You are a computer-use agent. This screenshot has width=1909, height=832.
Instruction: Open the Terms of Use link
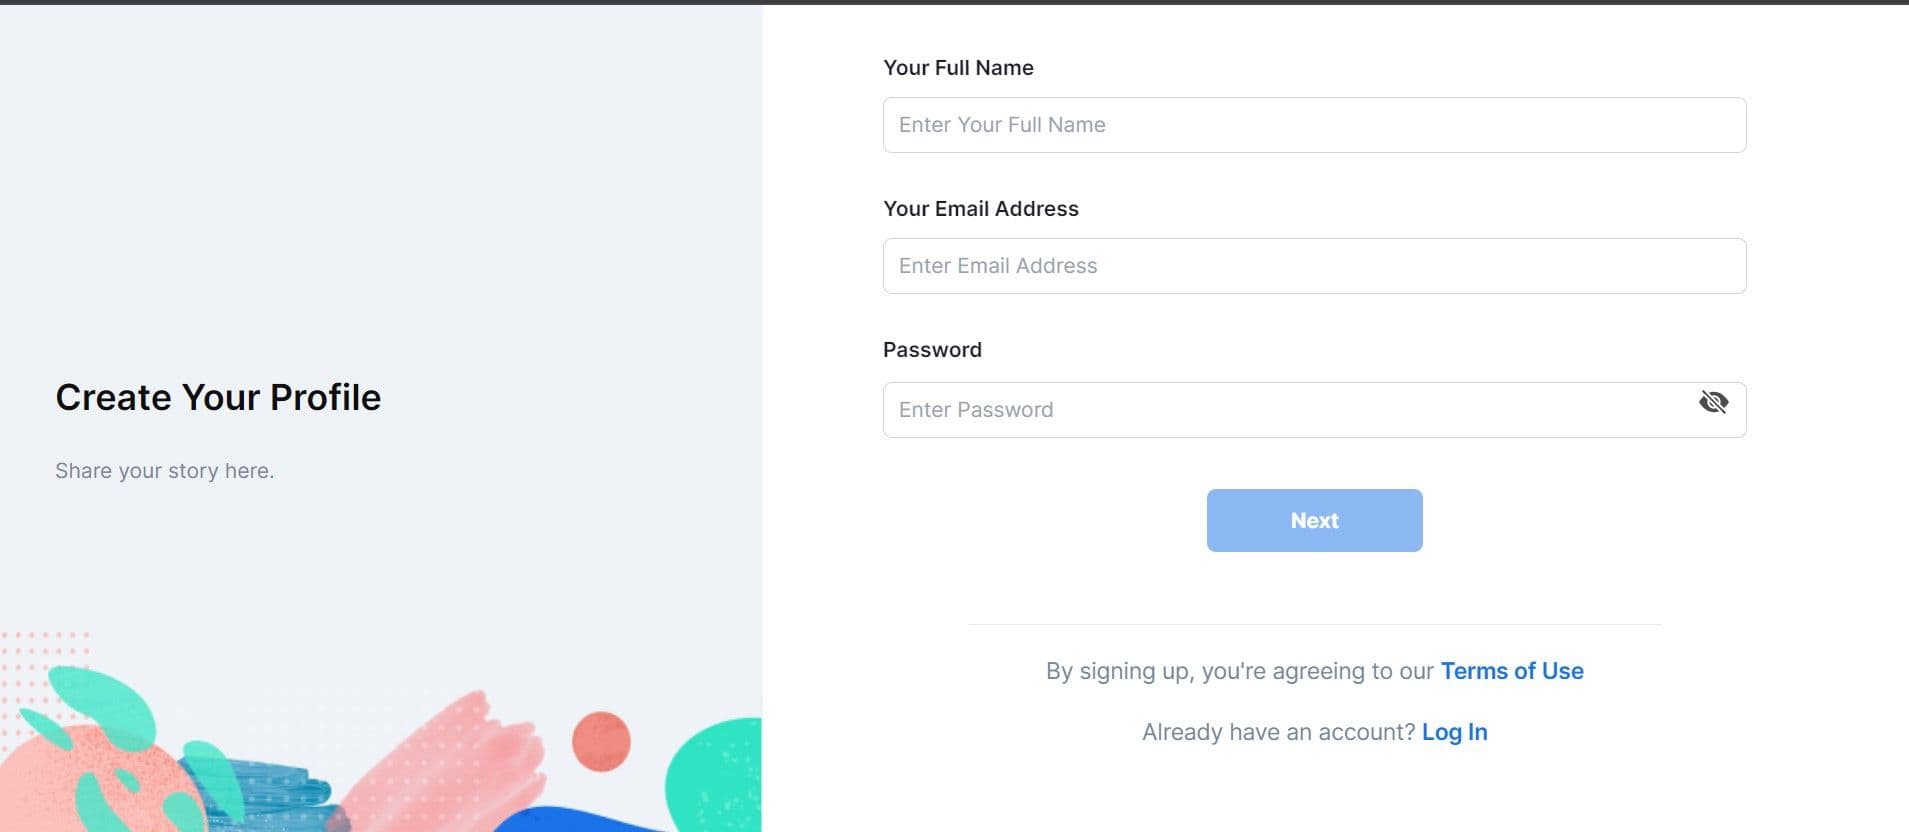1511,671
